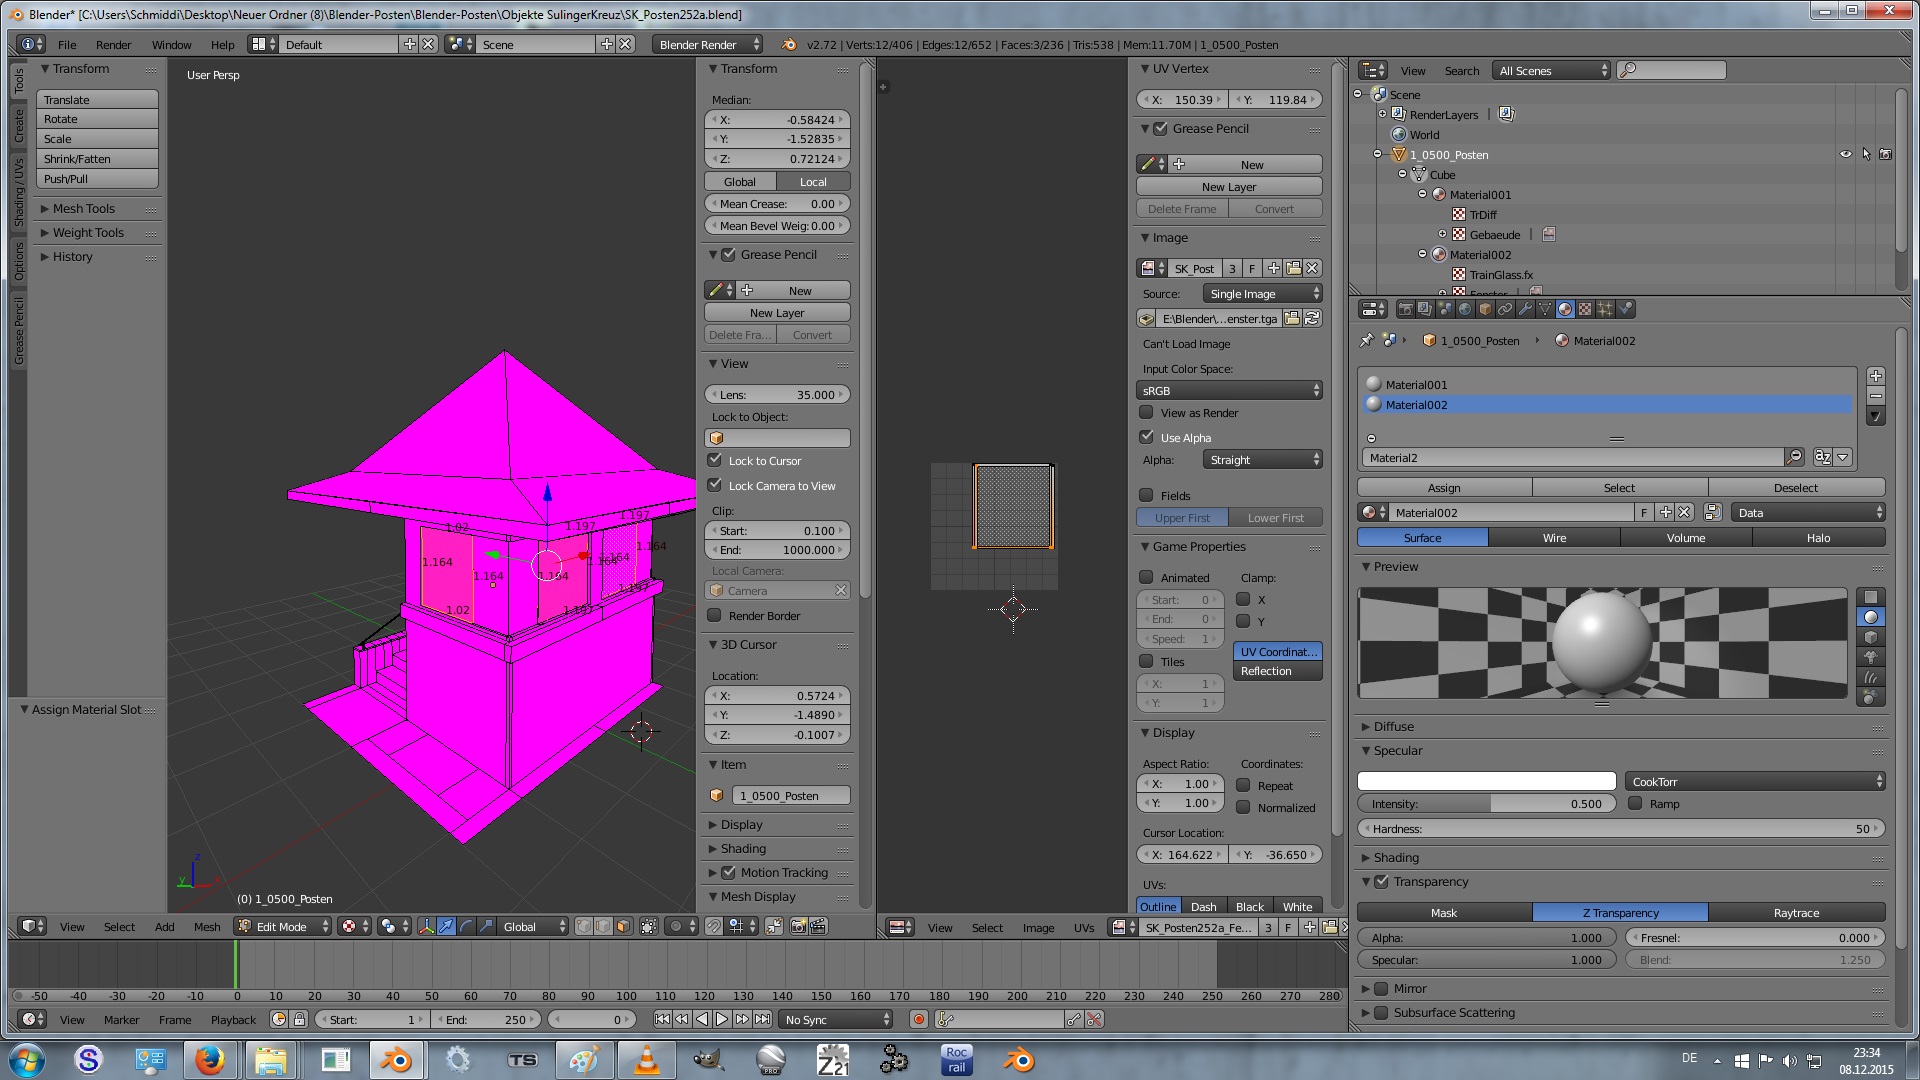Viewport: 1920px width, 1080px height.
Task: Switch to the Raytrace transparency tab
Action: (1796, 912)
